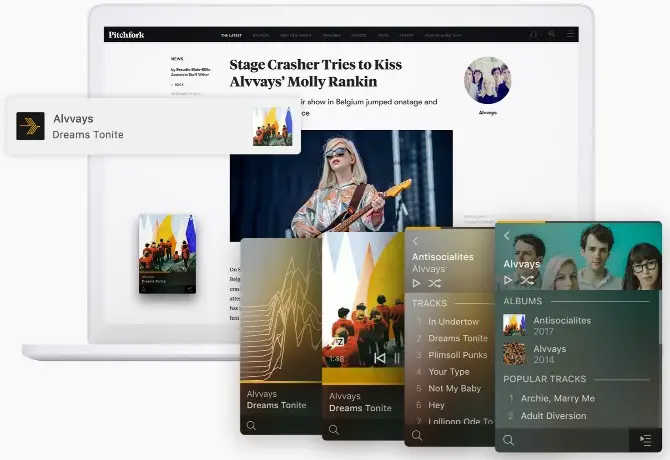Viewport: 670px width, 460px height.
Task: Play the Alvvays artist
Action: click(x=508, y=280)
